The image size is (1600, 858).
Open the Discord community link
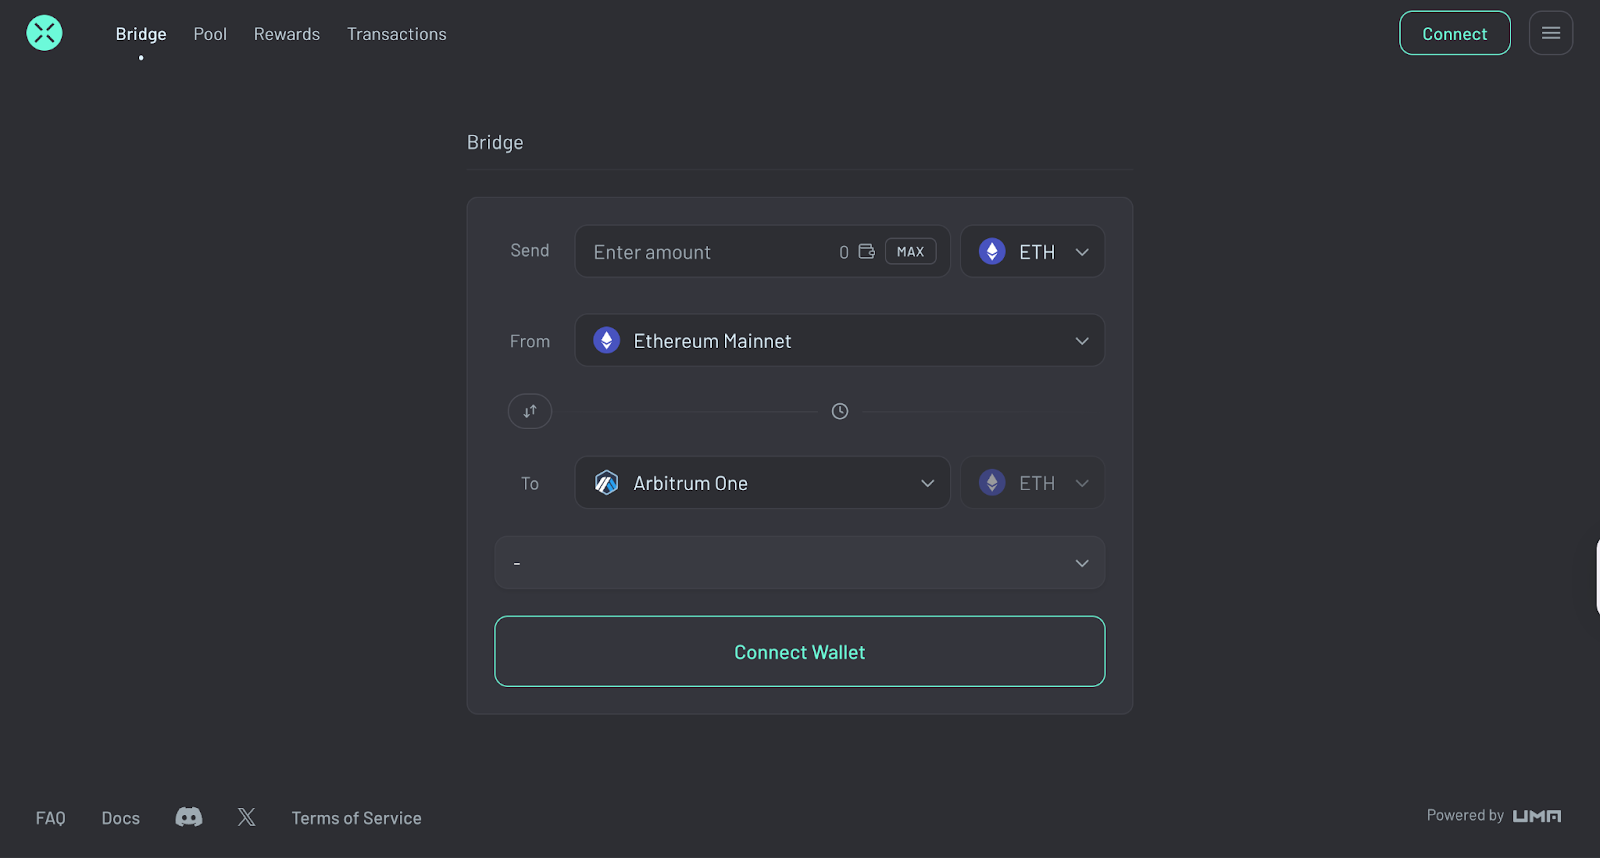(x=189, y=817)
